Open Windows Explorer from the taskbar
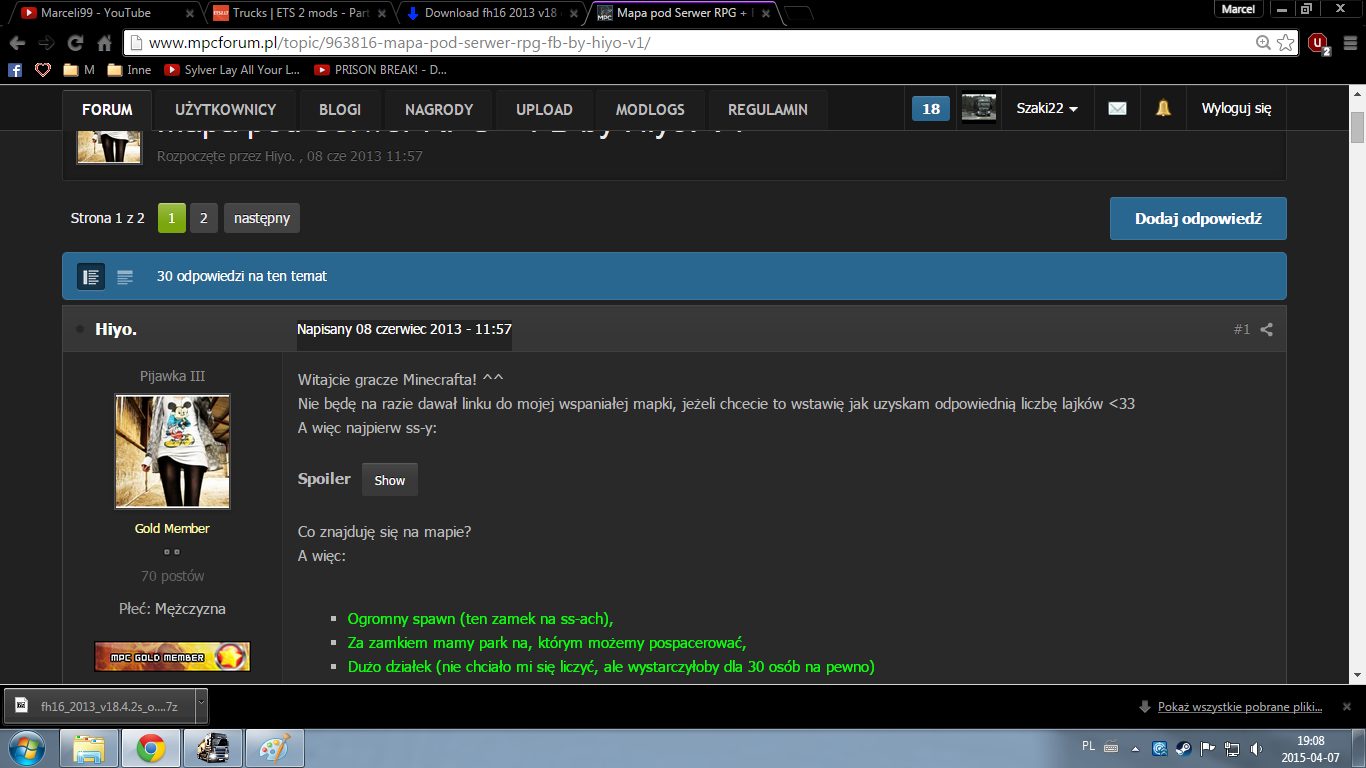Image resolution: width=1366 pixels, height=768 pixels. click(x=89, y=748)
